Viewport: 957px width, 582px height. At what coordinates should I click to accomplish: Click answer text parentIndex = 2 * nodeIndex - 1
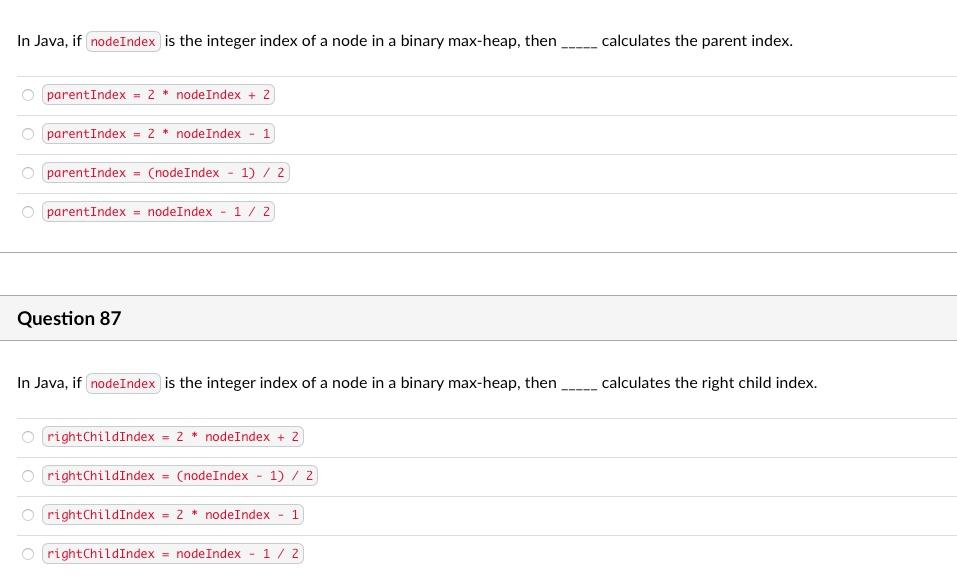tap(158, 134)
